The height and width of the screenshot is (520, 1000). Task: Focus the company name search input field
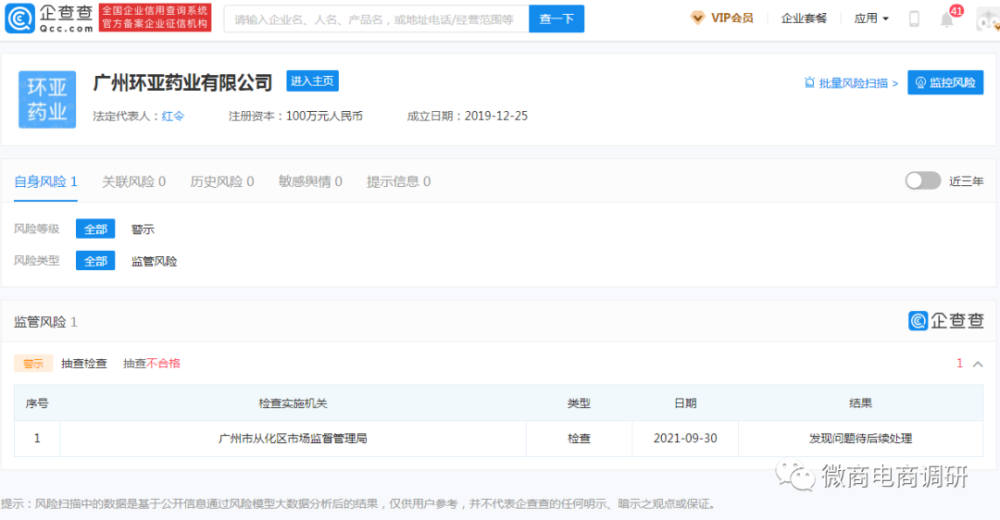tap(376, 19)
